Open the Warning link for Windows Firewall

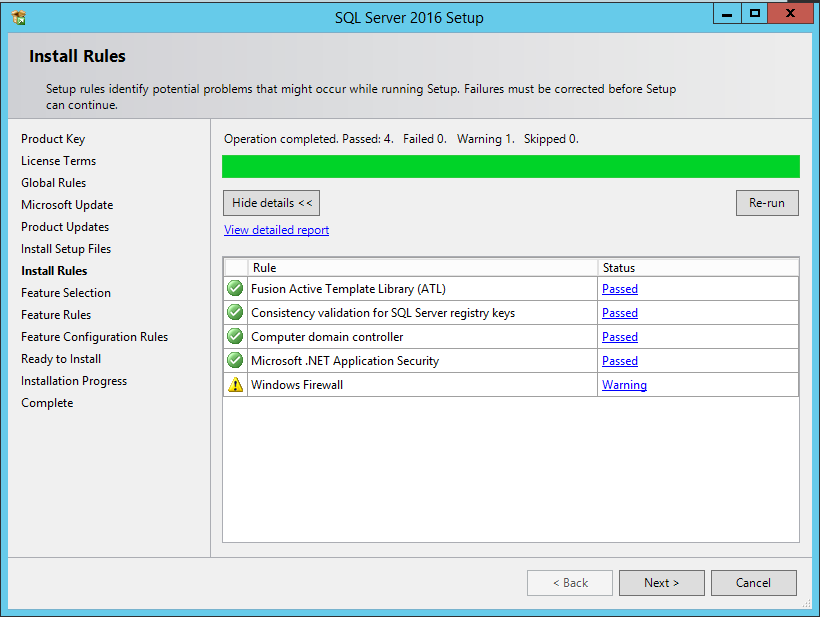tap(624, 384)
